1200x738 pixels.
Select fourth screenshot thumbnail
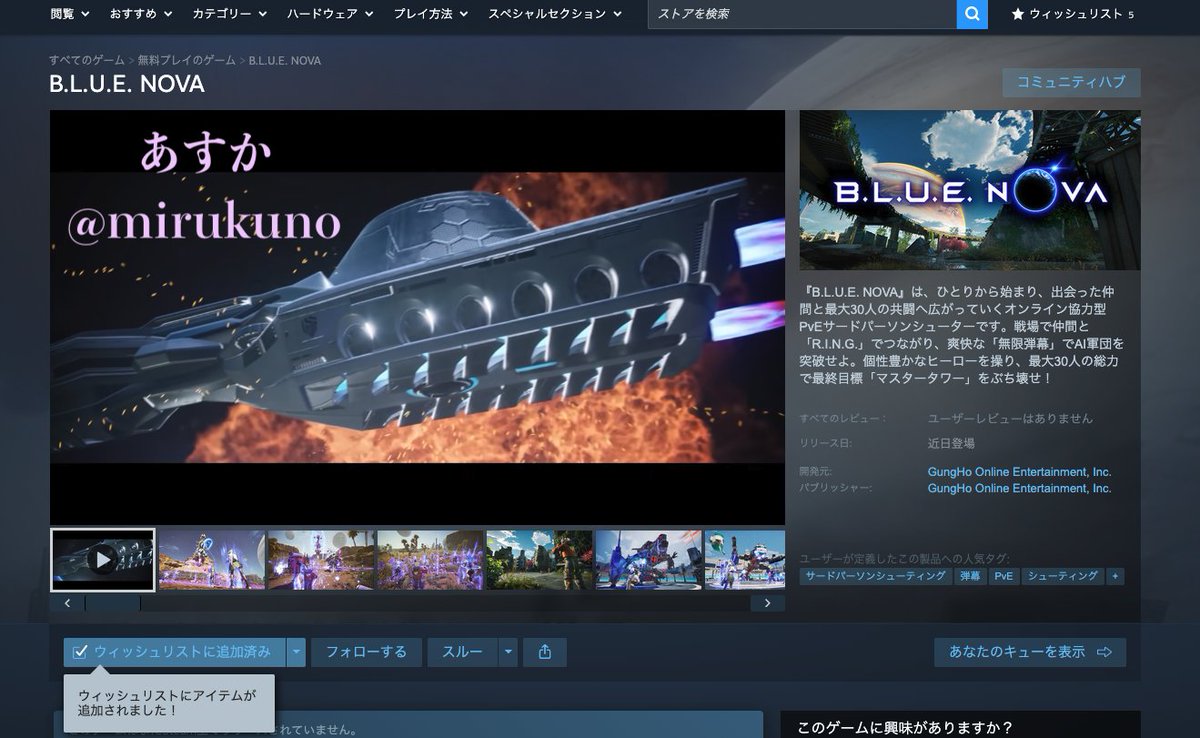pyautogui.click(x=430, y=560)
